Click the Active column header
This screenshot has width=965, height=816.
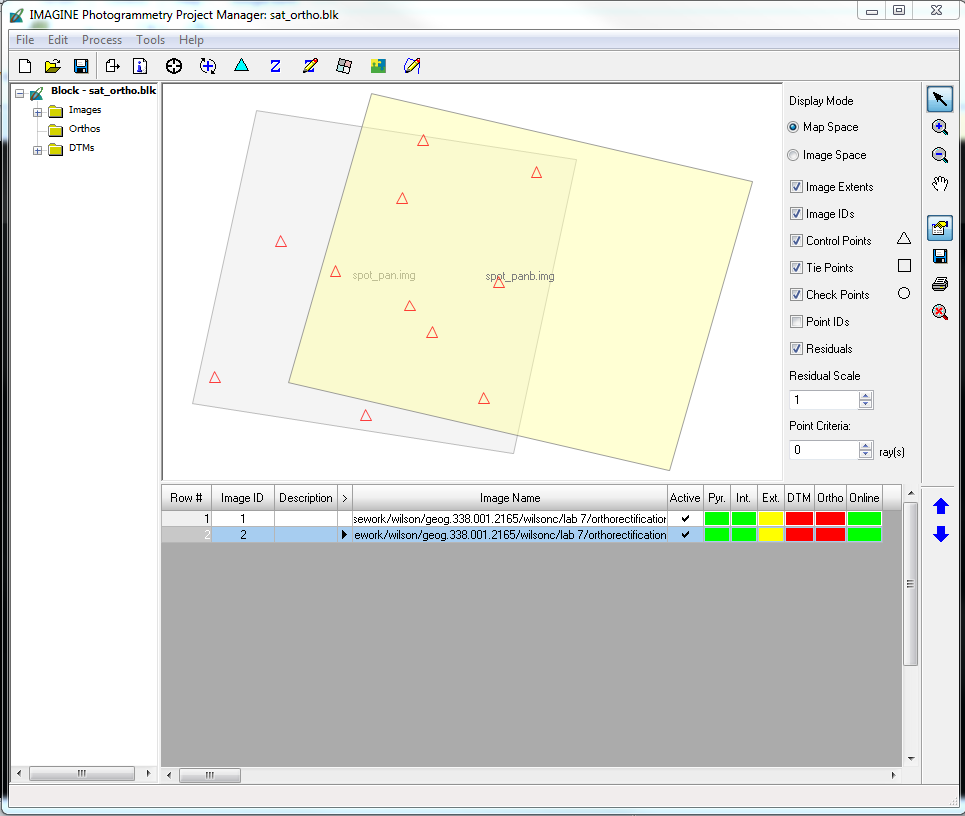685,498
